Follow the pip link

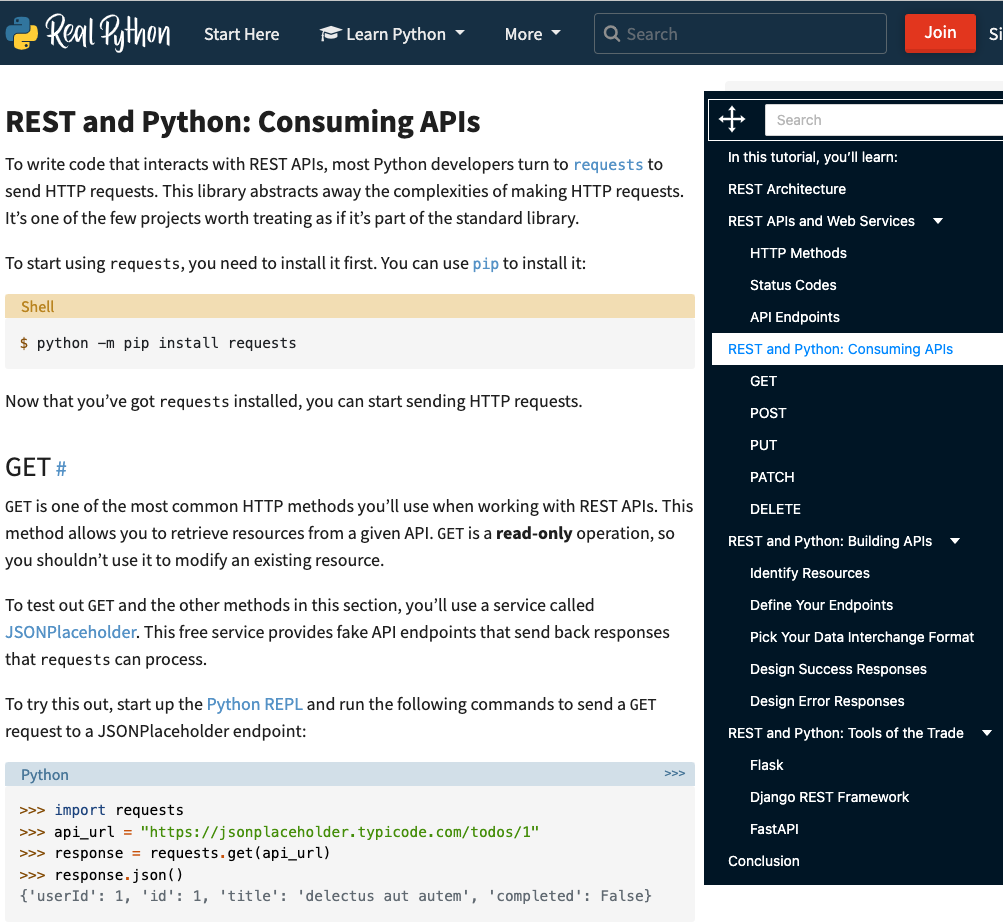tap(486, 264)
